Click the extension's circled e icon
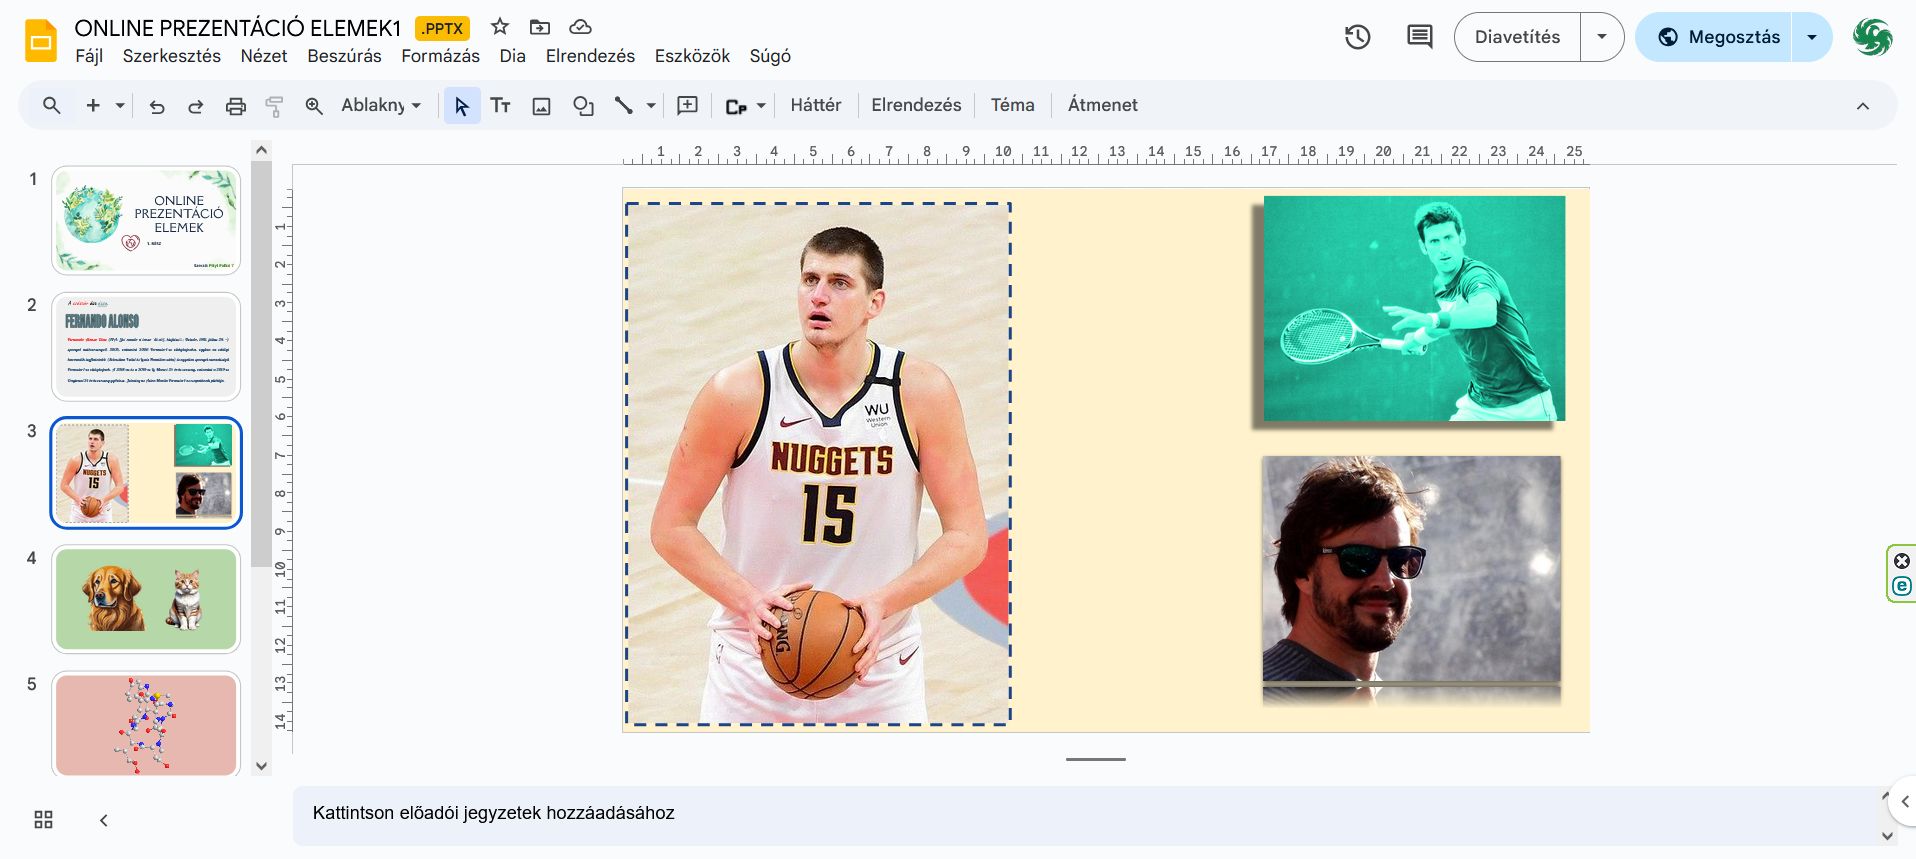Screen dimensions: 1916x859 (1902, 587)
